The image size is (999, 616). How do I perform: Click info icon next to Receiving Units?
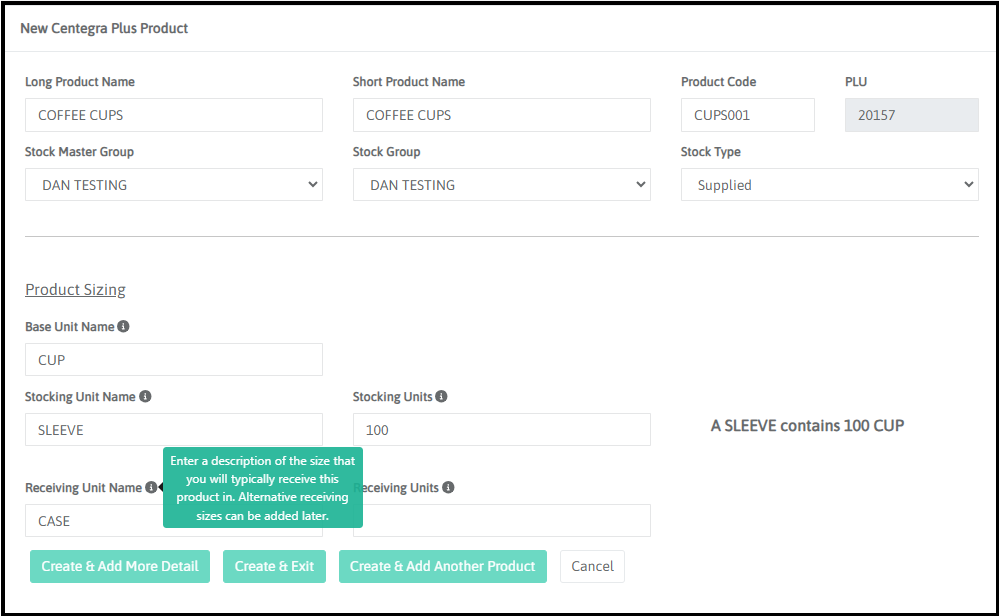coord(448,488)
